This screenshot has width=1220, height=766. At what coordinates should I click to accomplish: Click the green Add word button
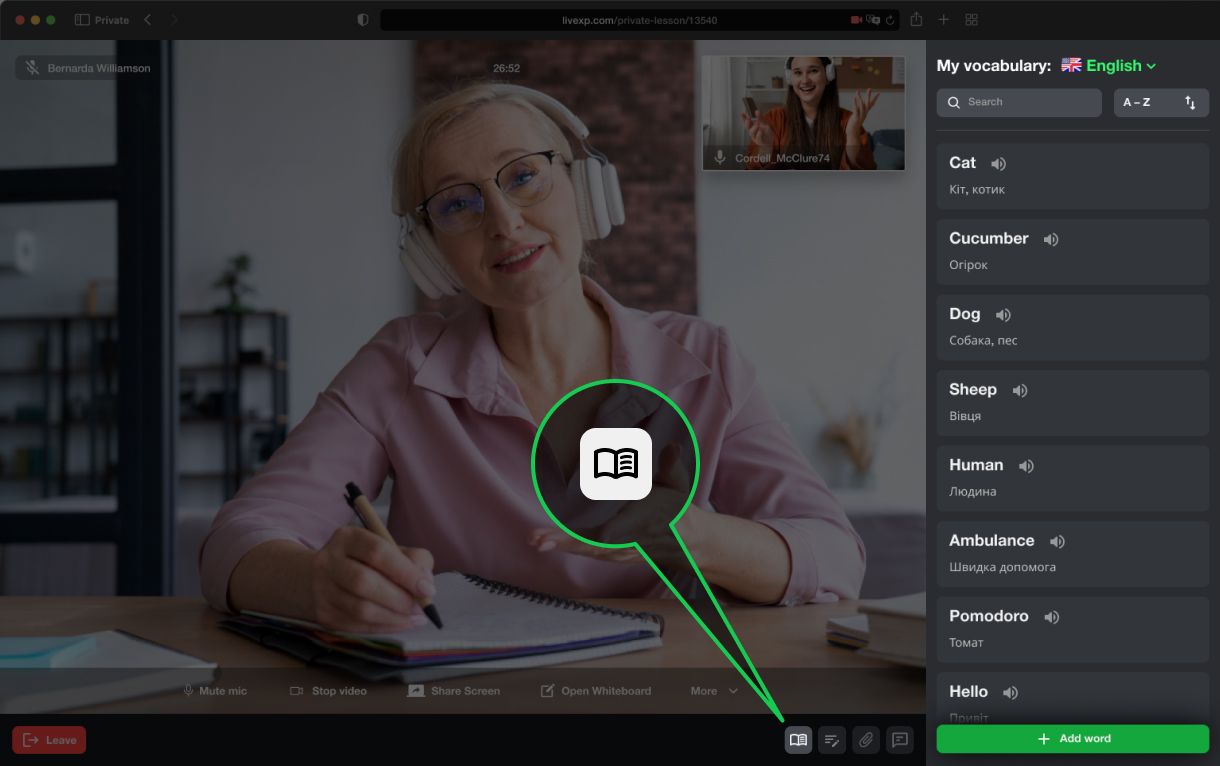pos(1072,739)
